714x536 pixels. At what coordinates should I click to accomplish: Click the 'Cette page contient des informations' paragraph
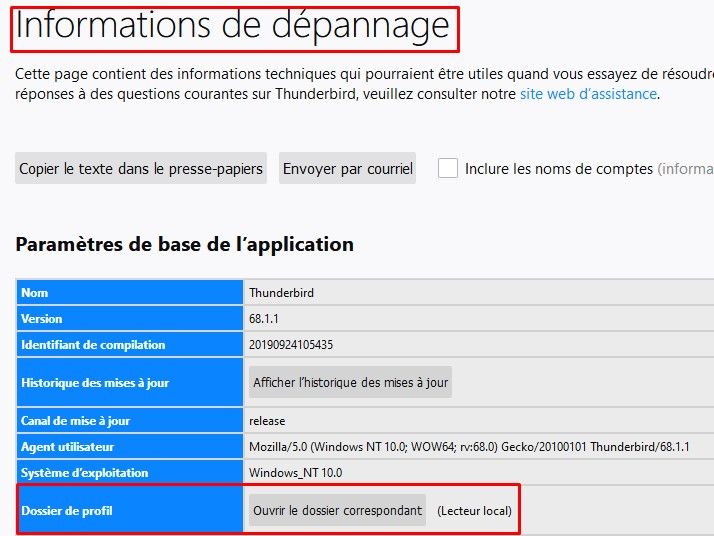click(x=364, y=84)
